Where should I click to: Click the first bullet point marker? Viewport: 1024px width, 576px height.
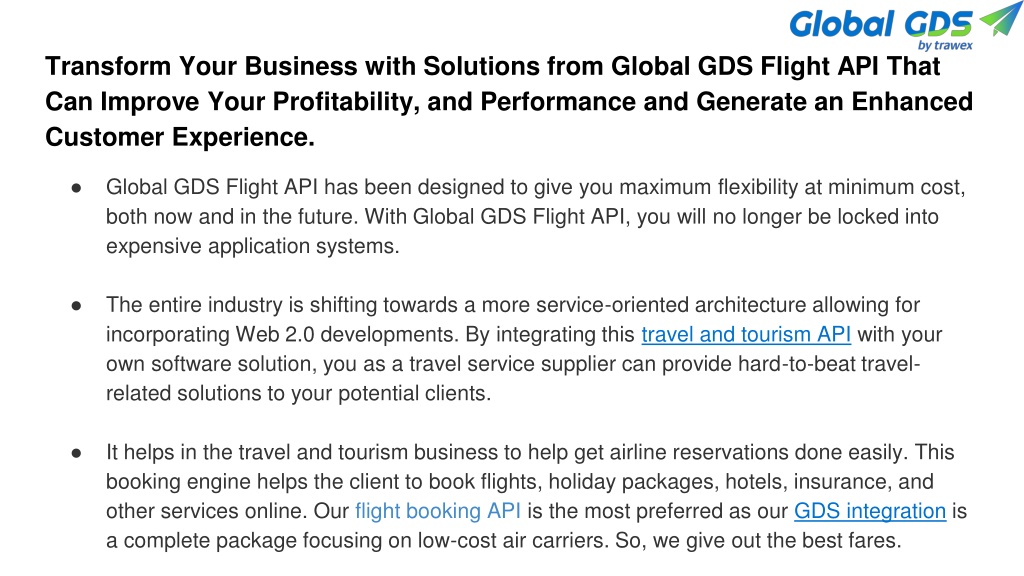pyautogui.click(x=76, y=188)
